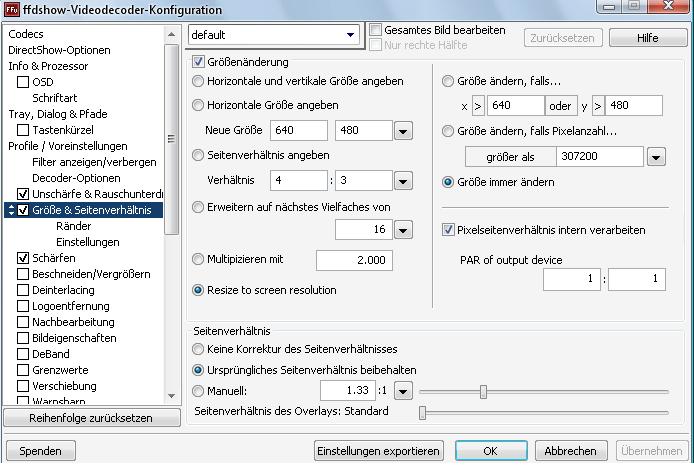Open Codecs section in the list
This screenshot has height=467, width=694.
click(26, 34)
